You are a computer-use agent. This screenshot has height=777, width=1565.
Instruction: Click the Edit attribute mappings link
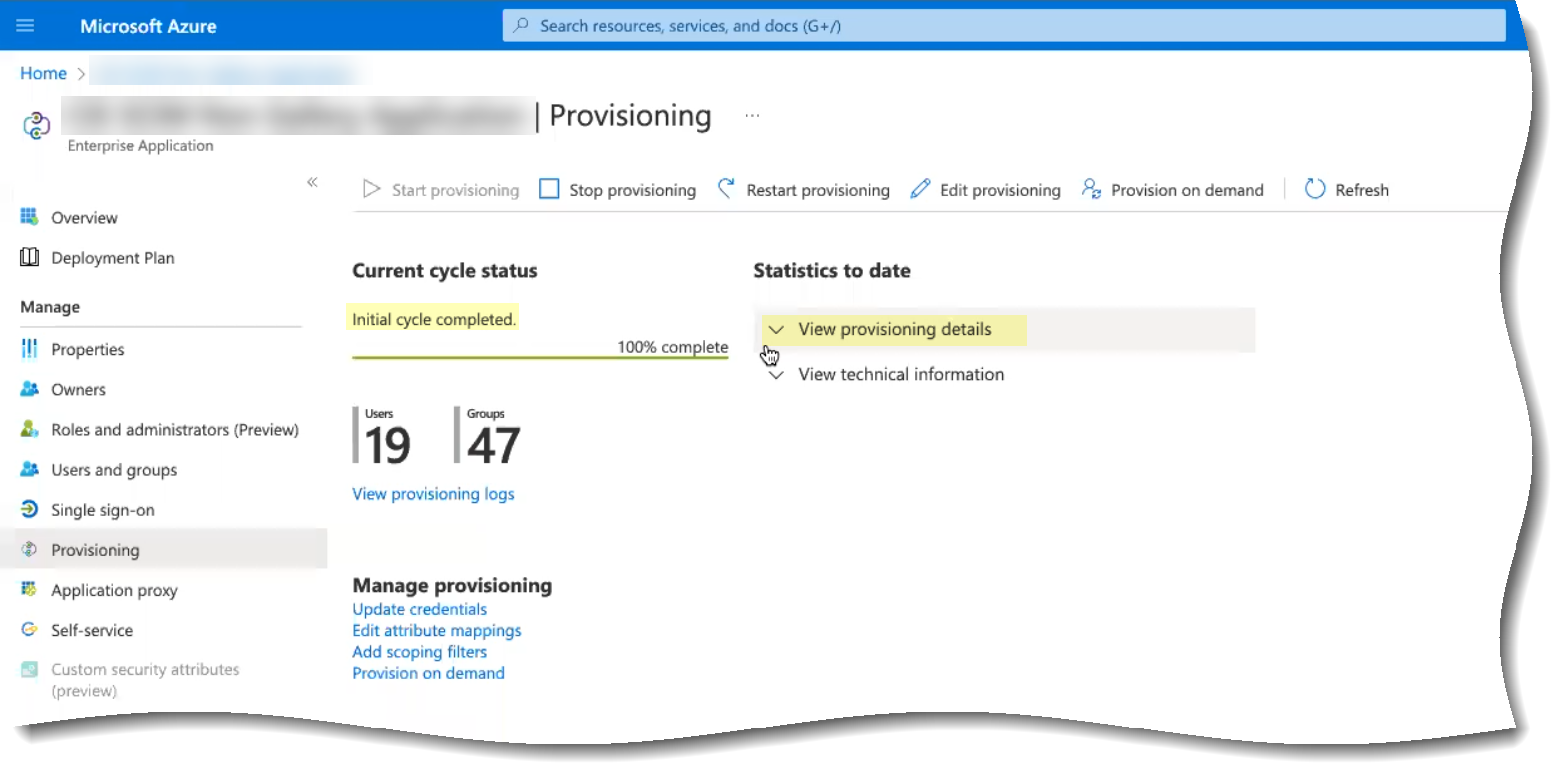[436, 631]
